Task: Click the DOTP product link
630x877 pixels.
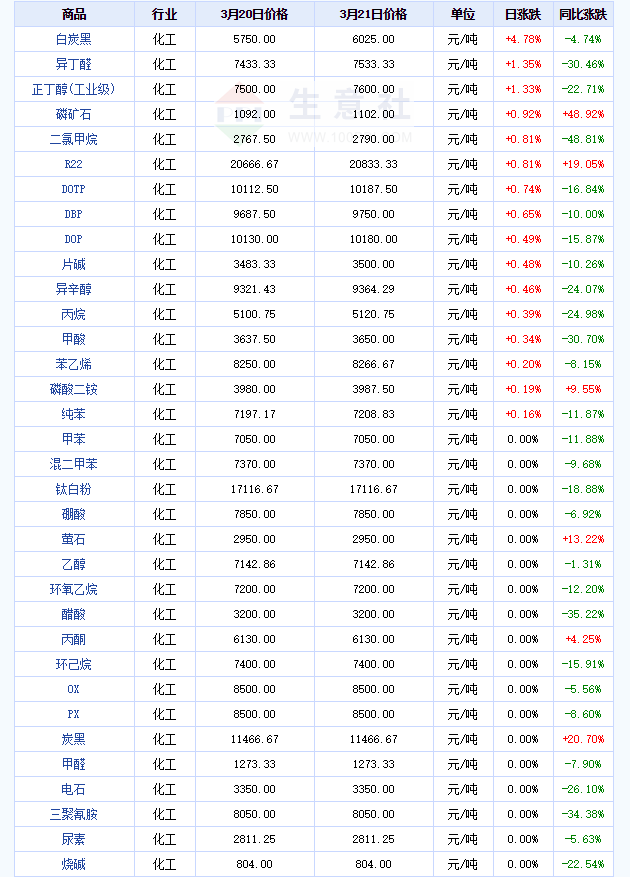Action: [x=73, y=189]
